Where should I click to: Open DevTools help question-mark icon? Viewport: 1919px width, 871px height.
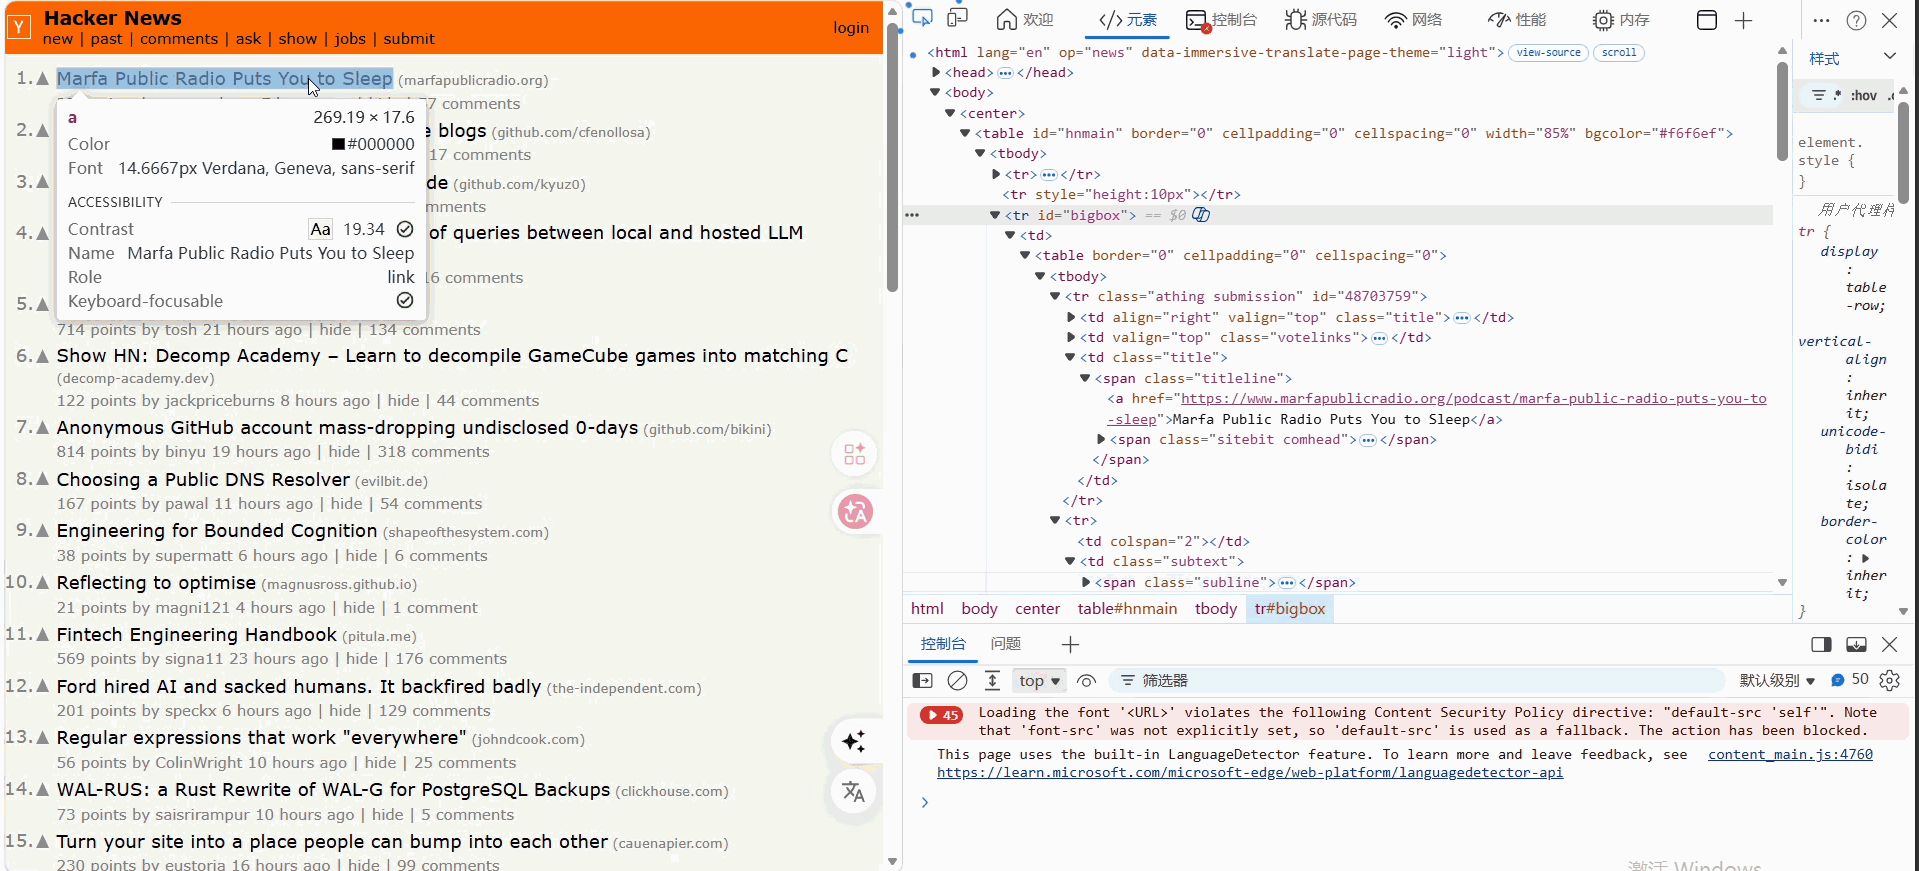1856,20
